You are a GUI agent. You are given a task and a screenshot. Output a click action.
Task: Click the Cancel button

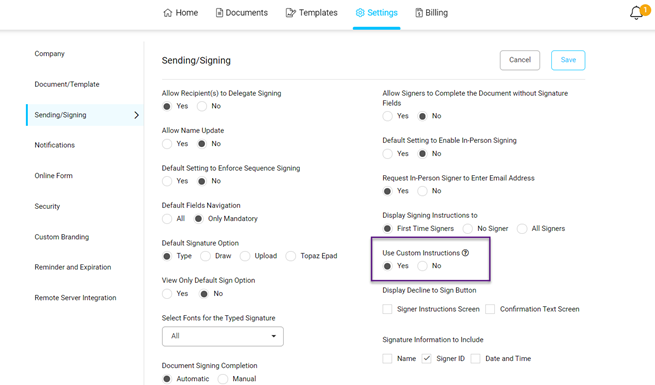520,60
